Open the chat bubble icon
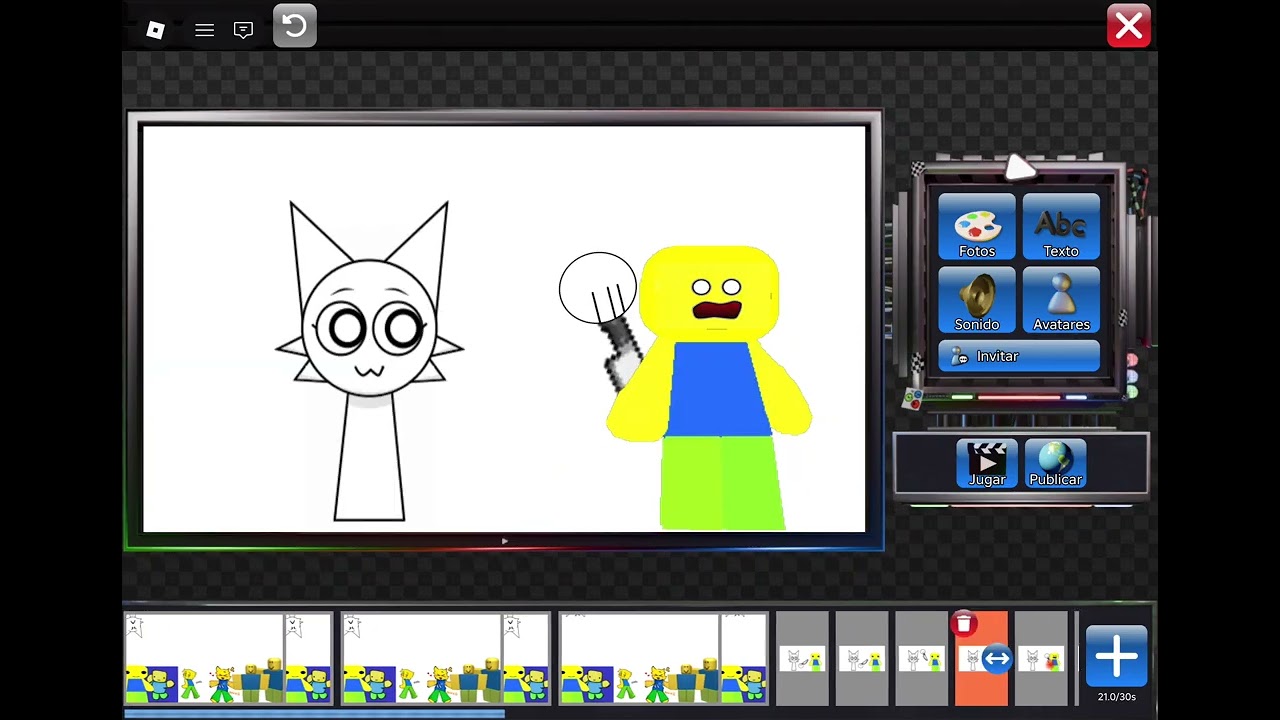Screen dimensions: 1280x720 pos(243,30)
